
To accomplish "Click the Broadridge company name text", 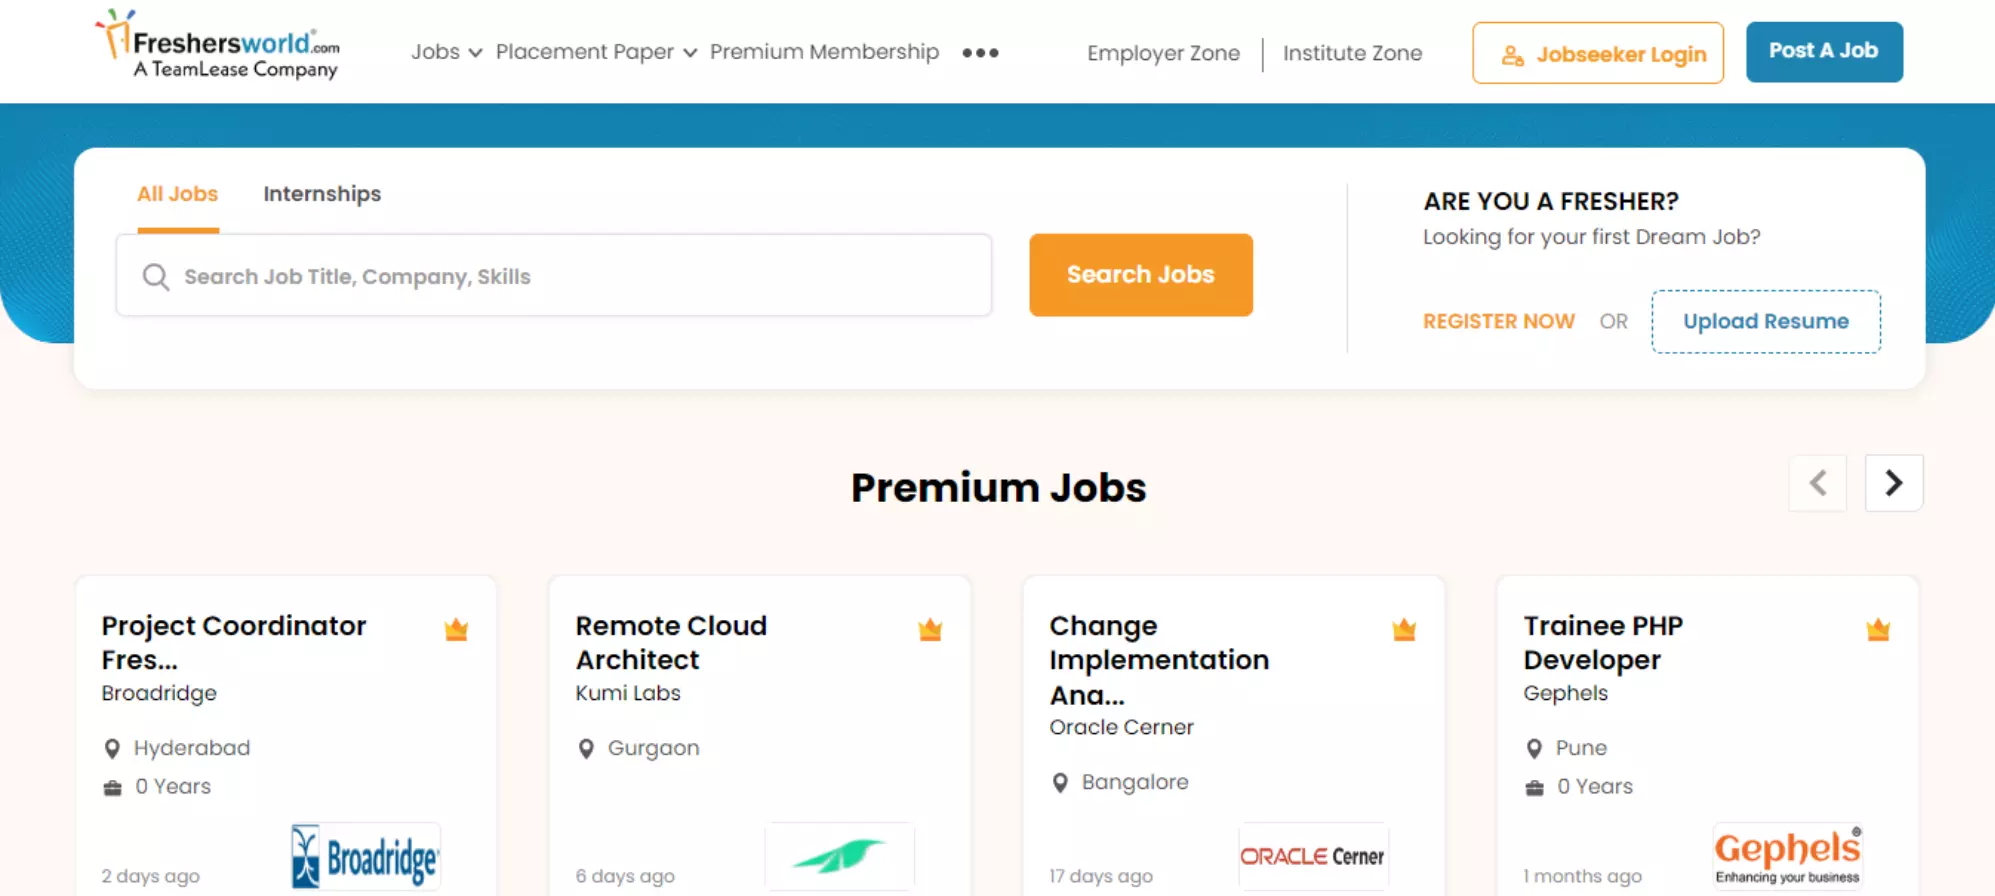I will 159,693.
